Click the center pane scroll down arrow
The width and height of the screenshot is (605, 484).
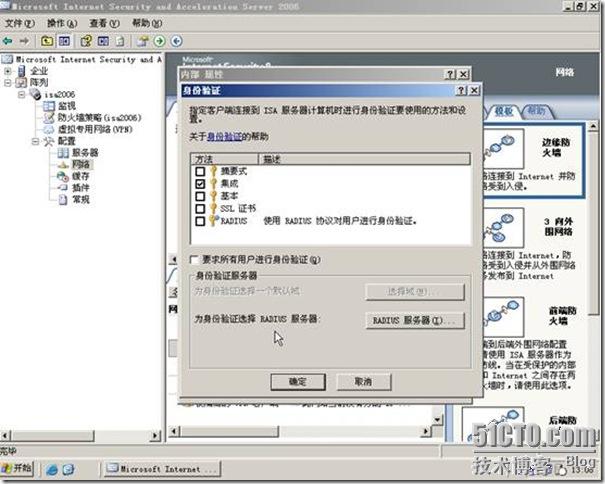click(x=437, y=419)
